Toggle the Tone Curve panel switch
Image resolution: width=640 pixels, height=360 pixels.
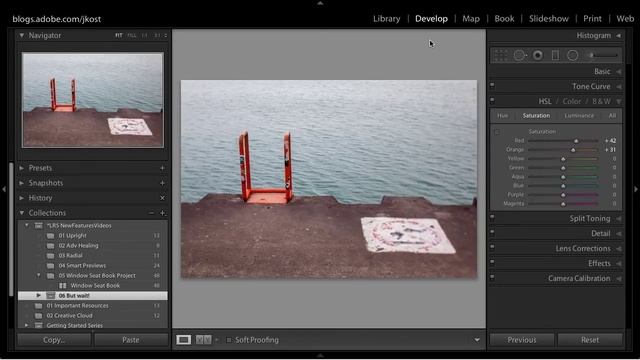[x=492, y=85]
